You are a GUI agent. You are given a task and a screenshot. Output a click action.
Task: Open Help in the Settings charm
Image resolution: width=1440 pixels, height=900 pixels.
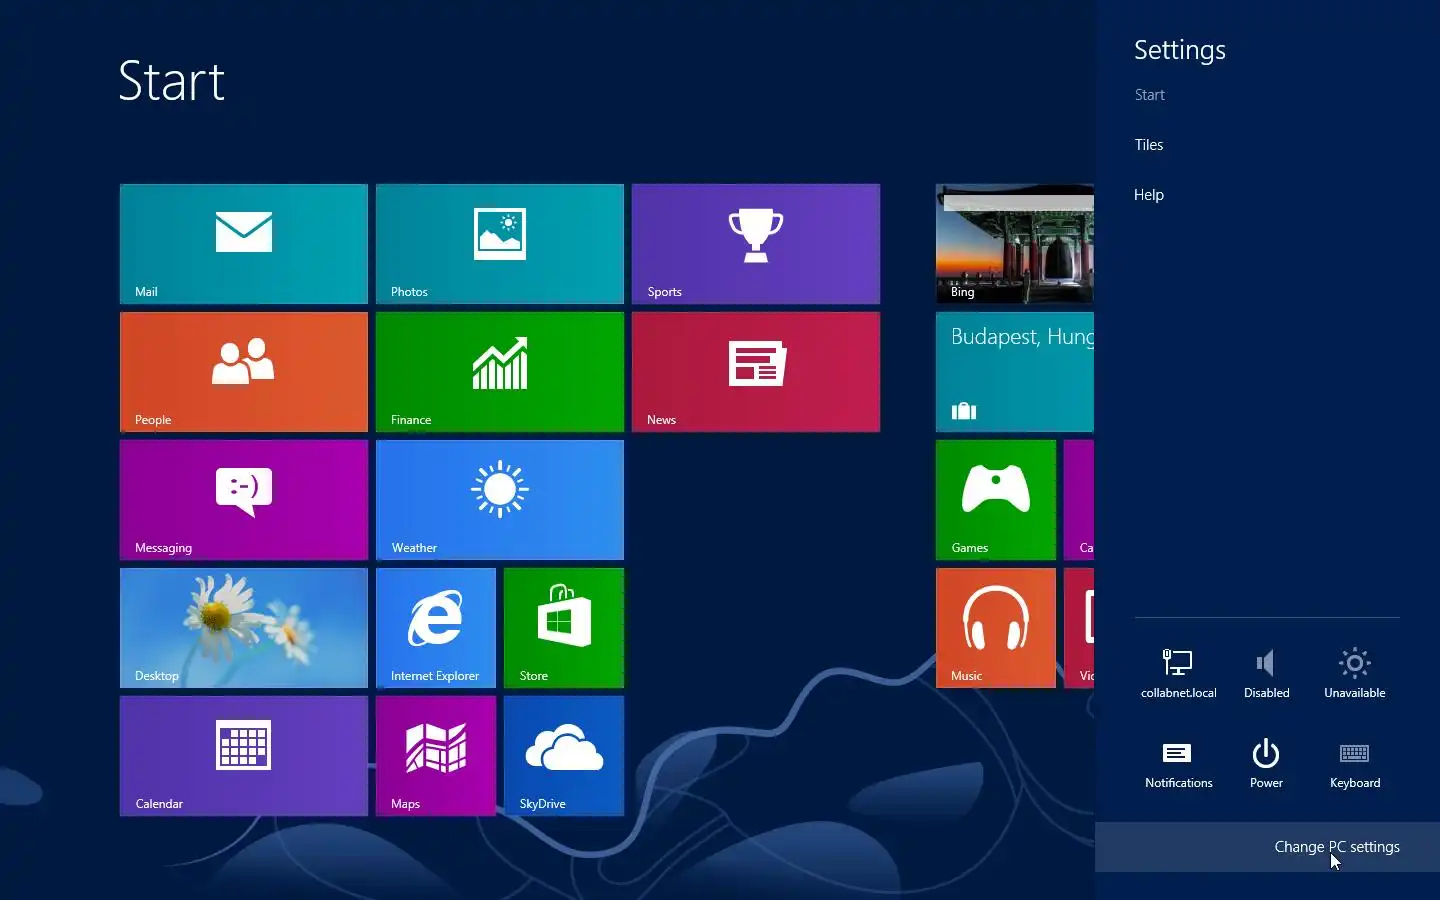pyautogui.click(x=1148, y=195)
